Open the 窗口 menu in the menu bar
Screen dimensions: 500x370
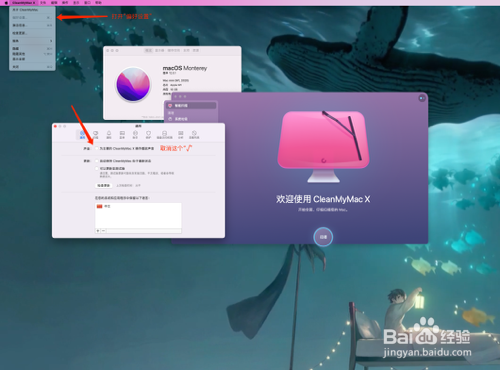[x=87, y=3]
